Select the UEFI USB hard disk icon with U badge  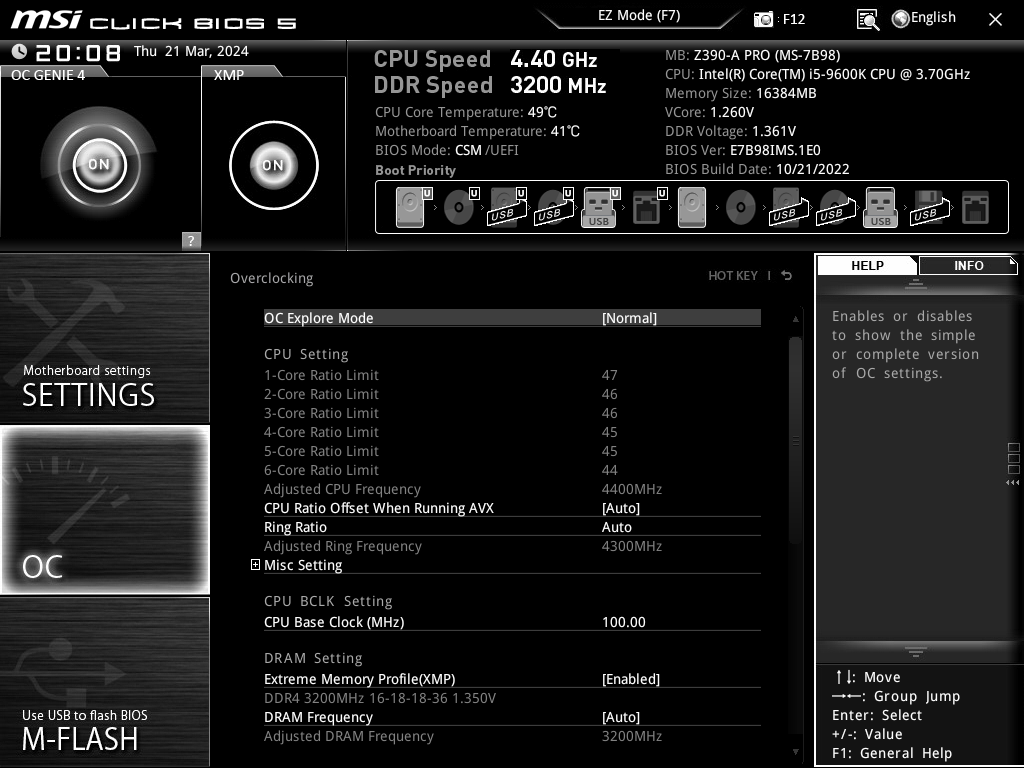pos(507,207)
